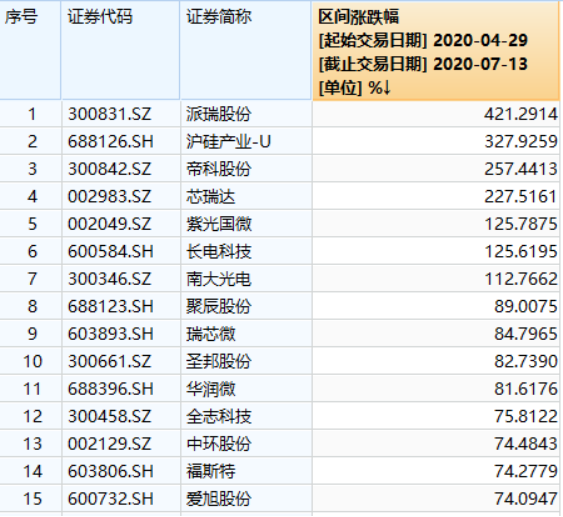Select the 沪硅产业-U name cell
Screen dimensions: 563x517
pos(228,142)
